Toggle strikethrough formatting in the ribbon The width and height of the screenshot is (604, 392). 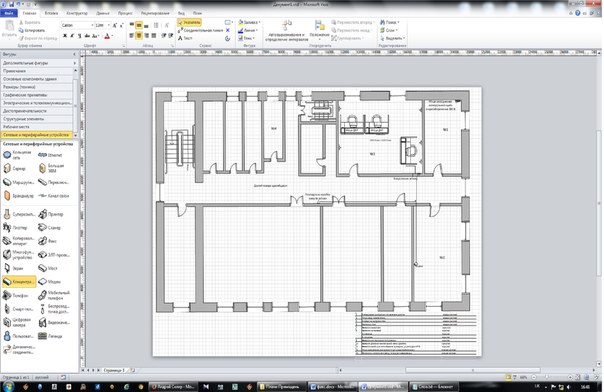[87, 36]
